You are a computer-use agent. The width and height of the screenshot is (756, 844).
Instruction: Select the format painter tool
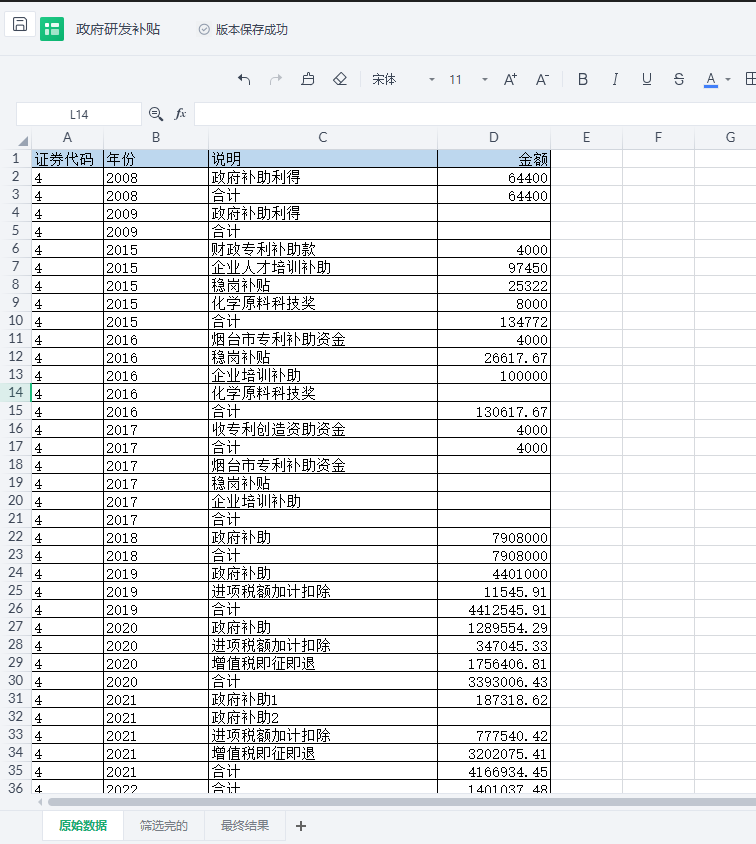[x=308, y=80]
